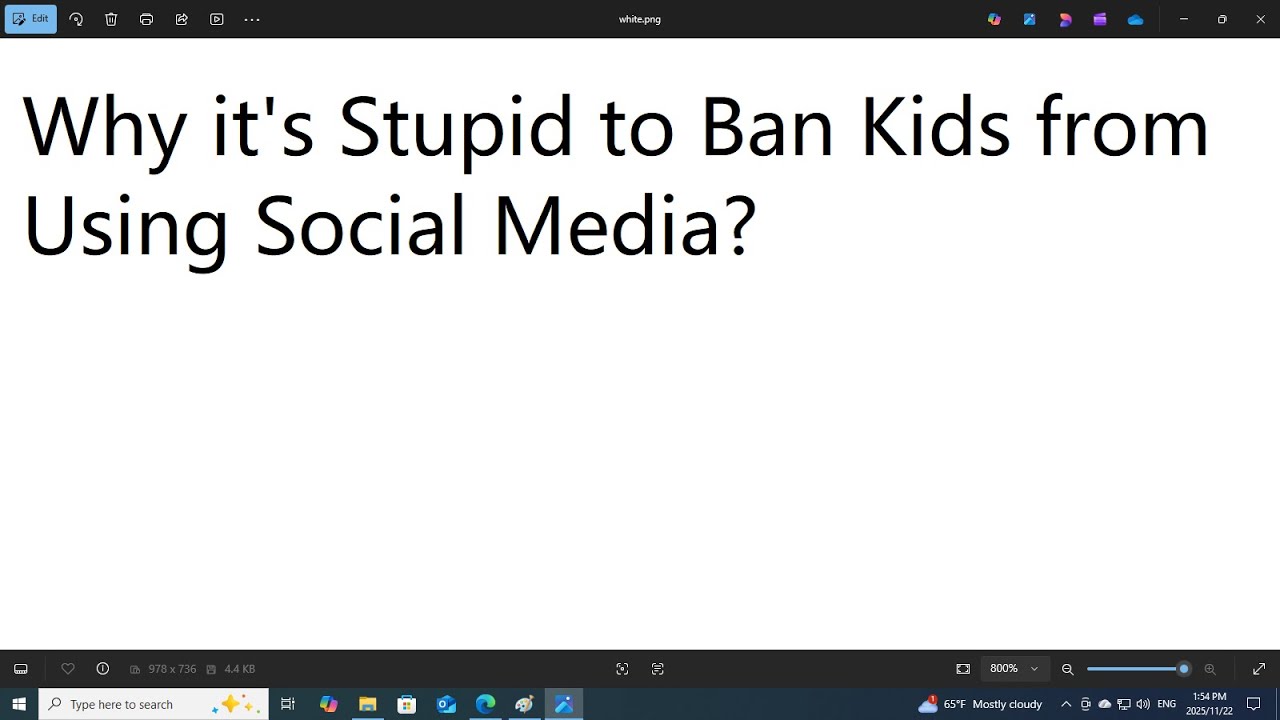Click the 978 x 736 dimensions text
This screenshot has height=720, width=1280.
coord(172,669)
